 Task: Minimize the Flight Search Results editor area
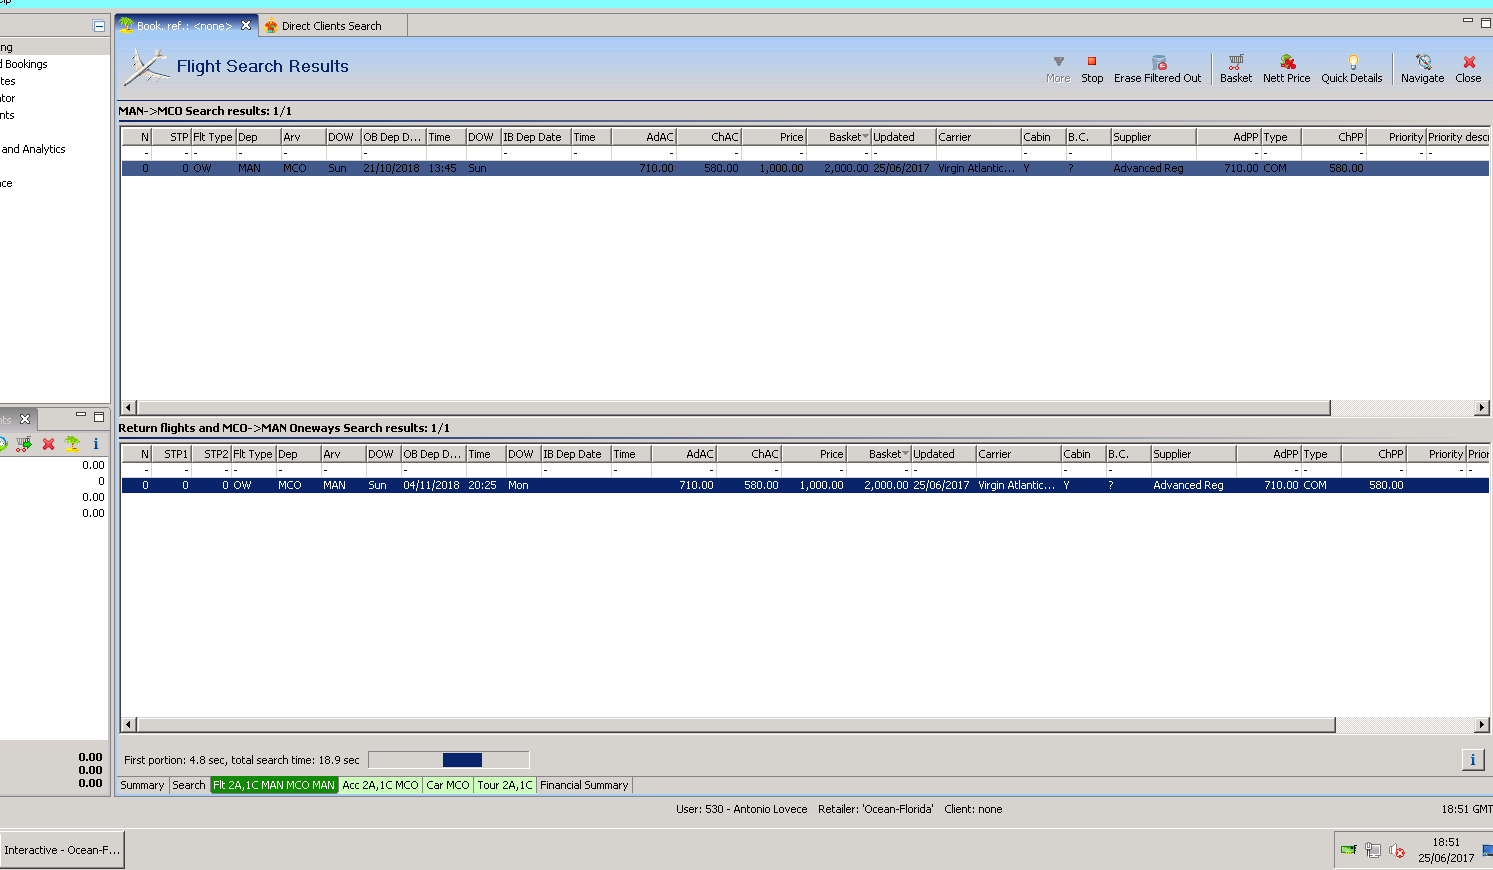point(1468,21)
